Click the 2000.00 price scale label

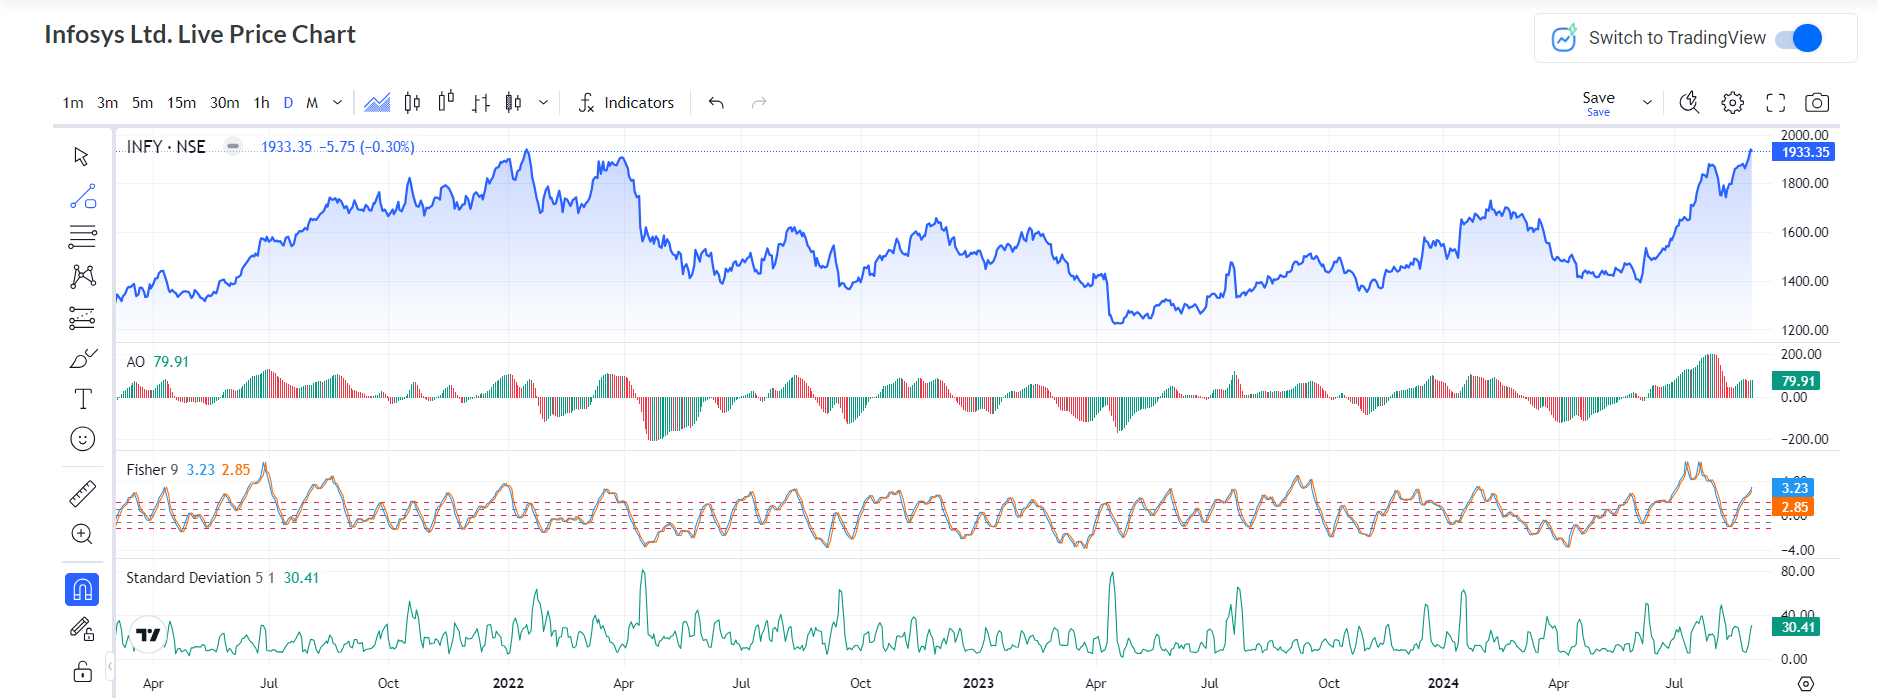[x=1804, y=135]
